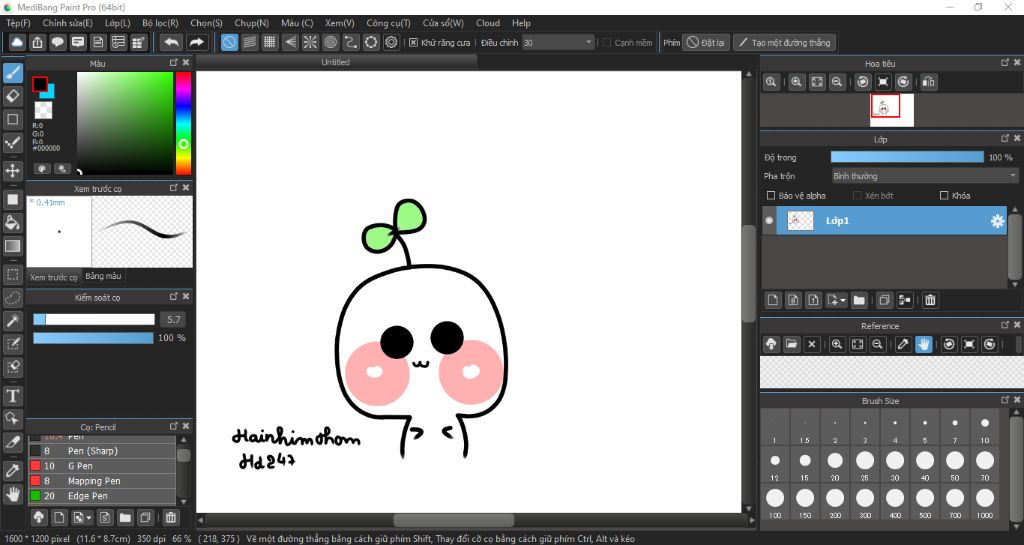Enable Khóa lock checkbox
This screenshot has width=1024, height=545.
click(x=944, y=195)
